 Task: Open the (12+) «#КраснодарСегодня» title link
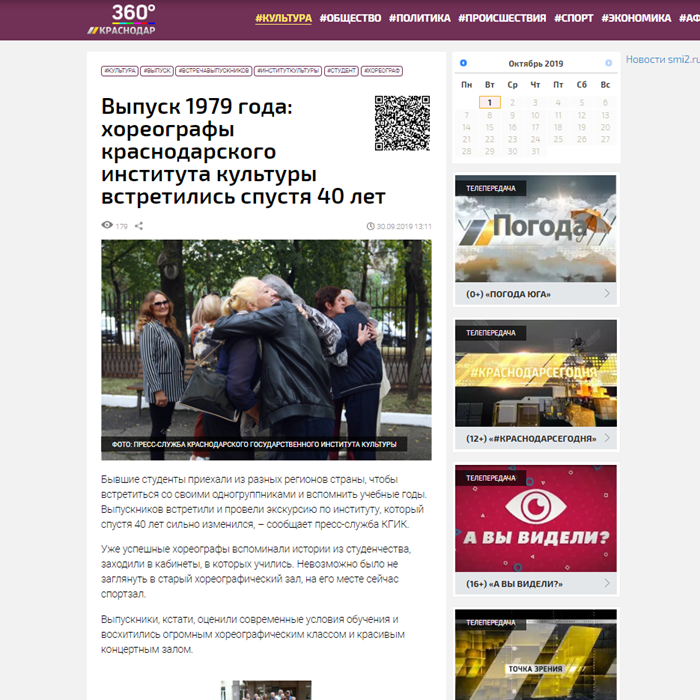531,439
